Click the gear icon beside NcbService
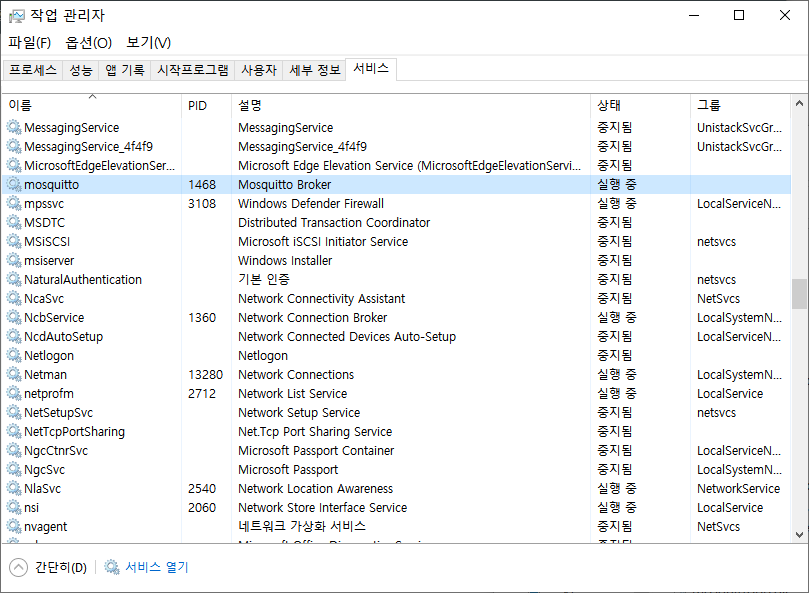This screenshot has height=593, width=809. tap(14, 317)
